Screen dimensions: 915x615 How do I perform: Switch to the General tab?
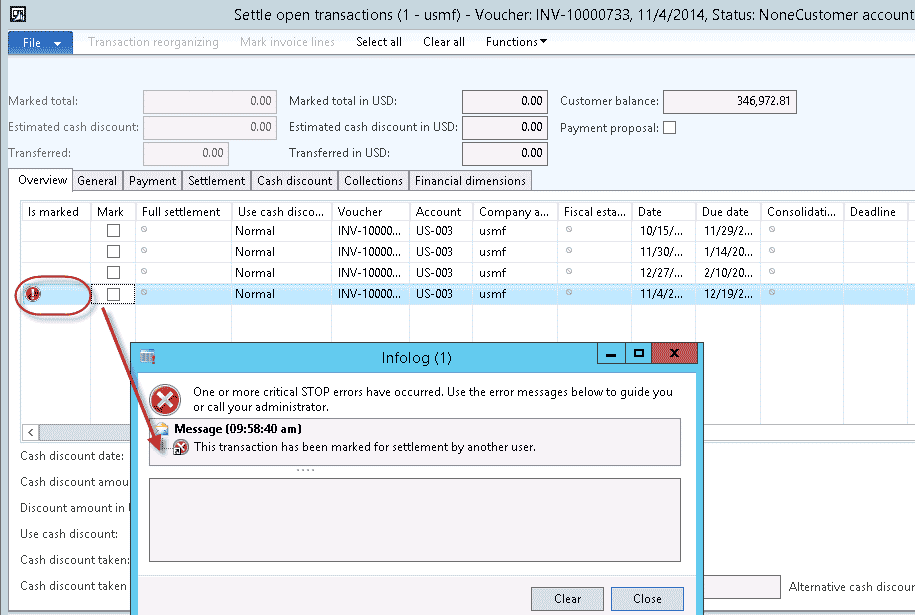97,181
